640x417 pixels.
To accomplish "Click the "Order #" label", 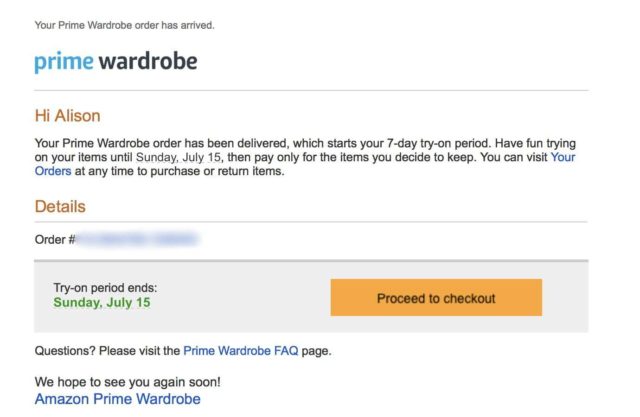I will pos(55,239).
